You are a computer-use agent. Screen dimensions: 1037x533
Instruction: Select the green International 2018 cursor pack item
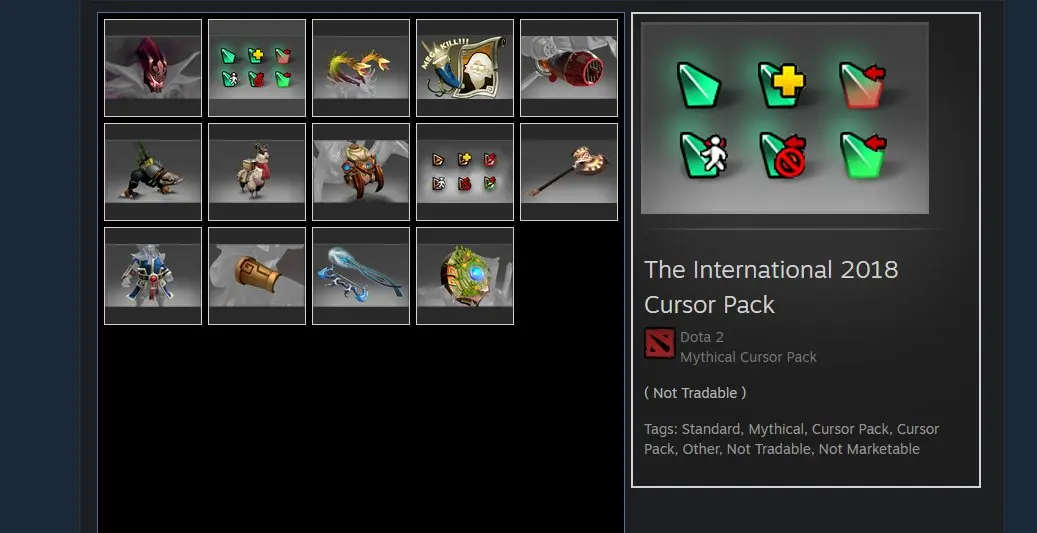257,67
